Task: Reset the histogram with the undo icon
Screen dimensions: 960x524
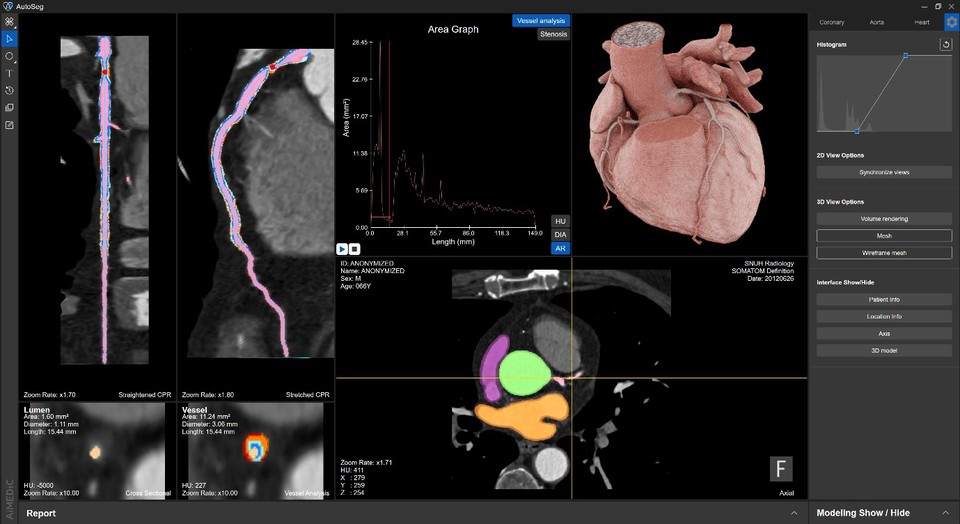Action: click(946, 45)
